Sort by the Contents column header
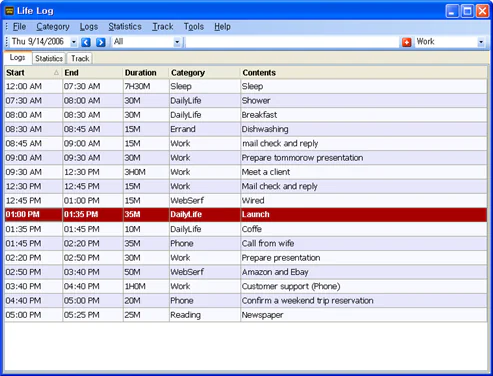Viewport: 493px width, 376px height. pos(364,73)
